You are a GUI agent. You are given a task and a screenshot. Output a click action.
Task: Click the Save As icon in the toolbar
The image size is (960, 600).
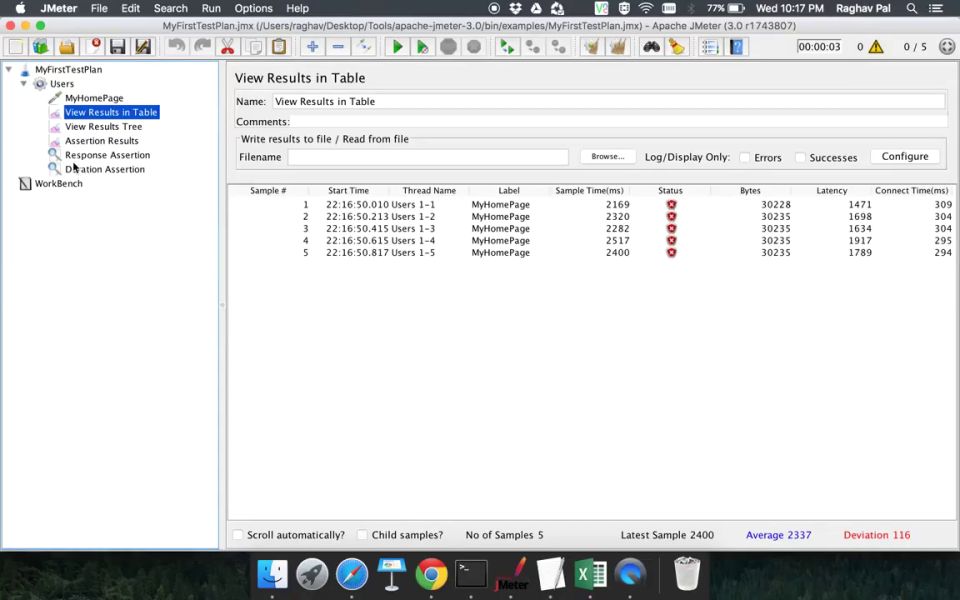coord(143,47)
